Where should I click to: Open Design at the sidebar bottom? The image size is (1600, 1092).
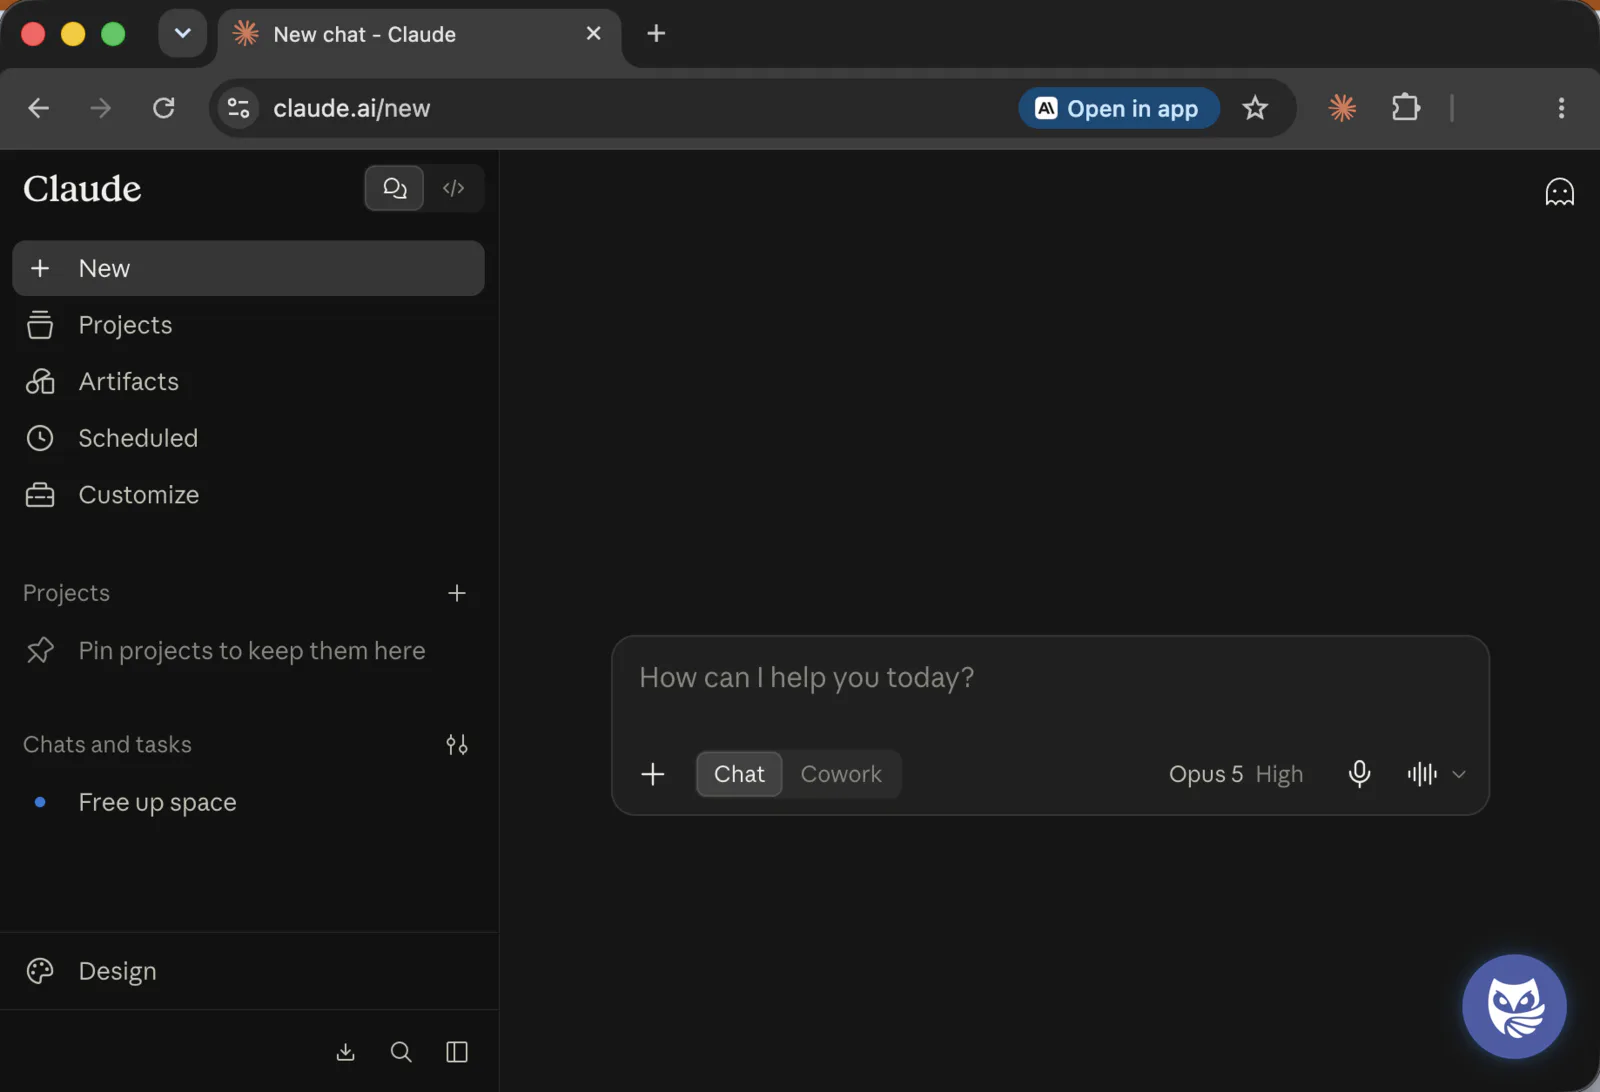click(x=248, y=971)
